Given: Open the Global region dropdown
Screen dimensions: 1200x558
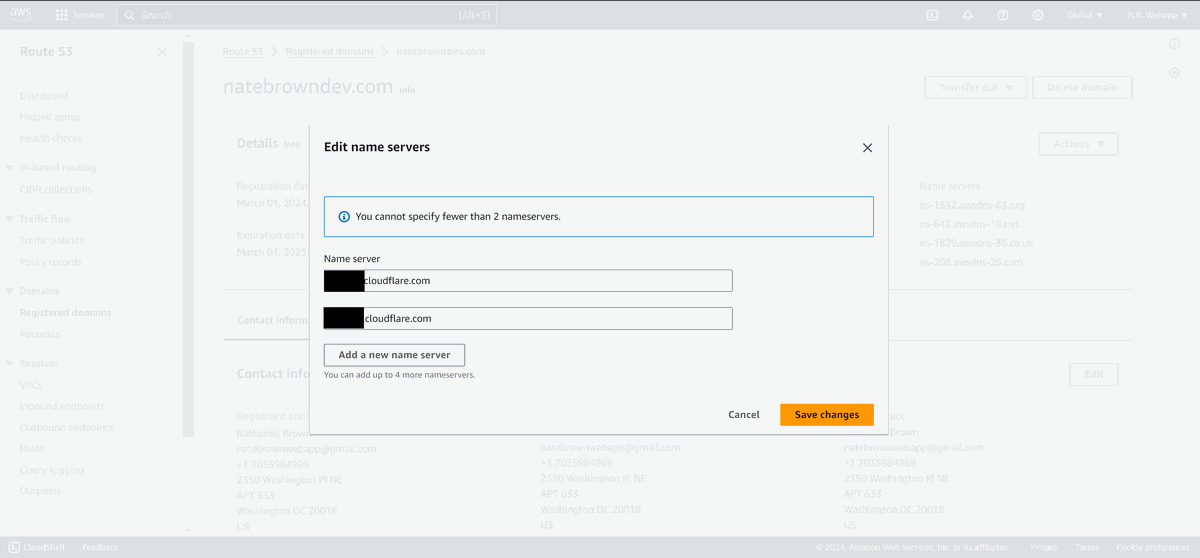Looking at the screenshot, I should click(x=1085, y=15).
